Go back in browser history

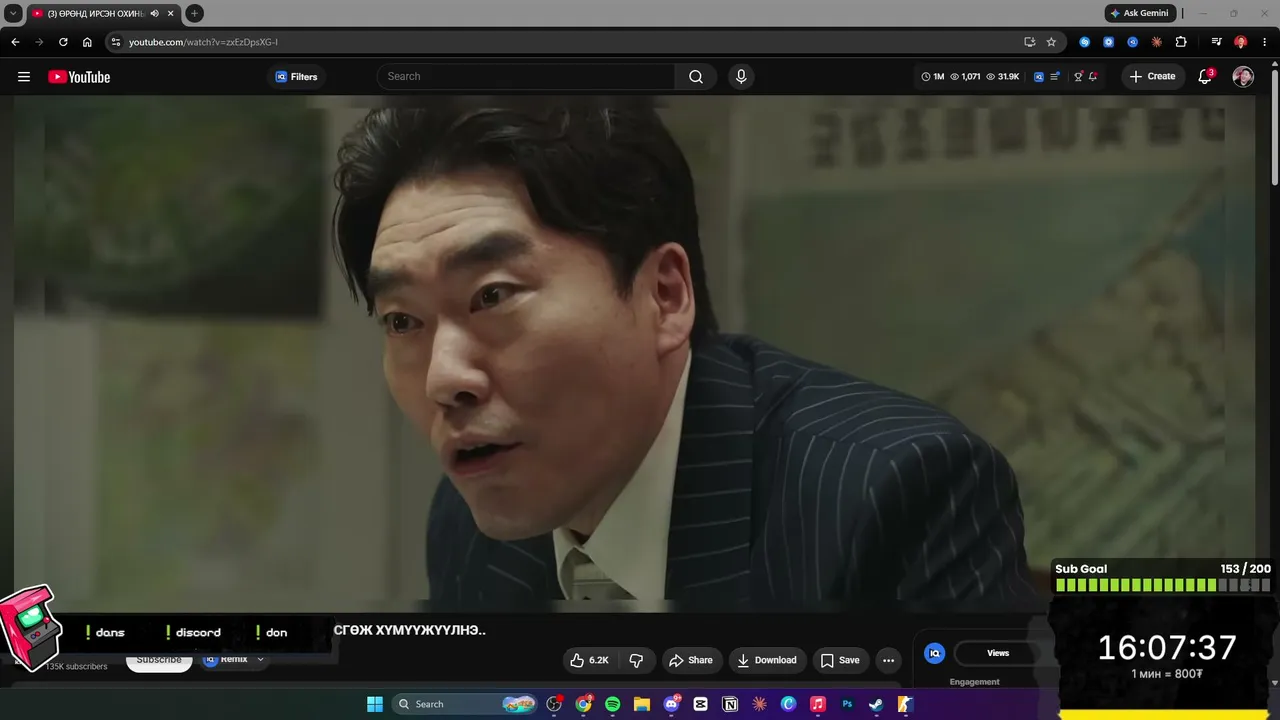[15, 42]
